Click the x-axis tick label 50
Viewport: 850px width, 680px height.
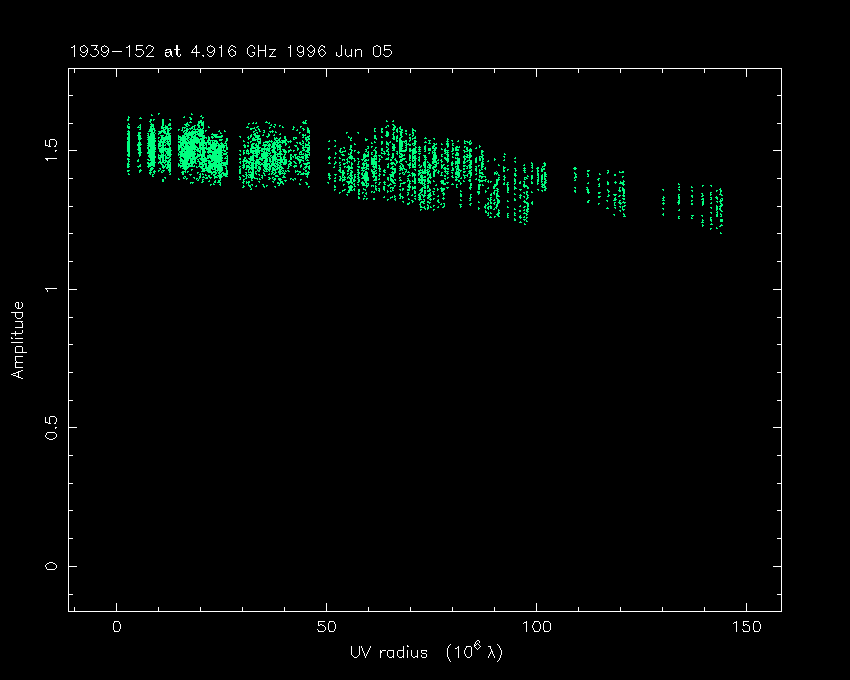point(326,627)
